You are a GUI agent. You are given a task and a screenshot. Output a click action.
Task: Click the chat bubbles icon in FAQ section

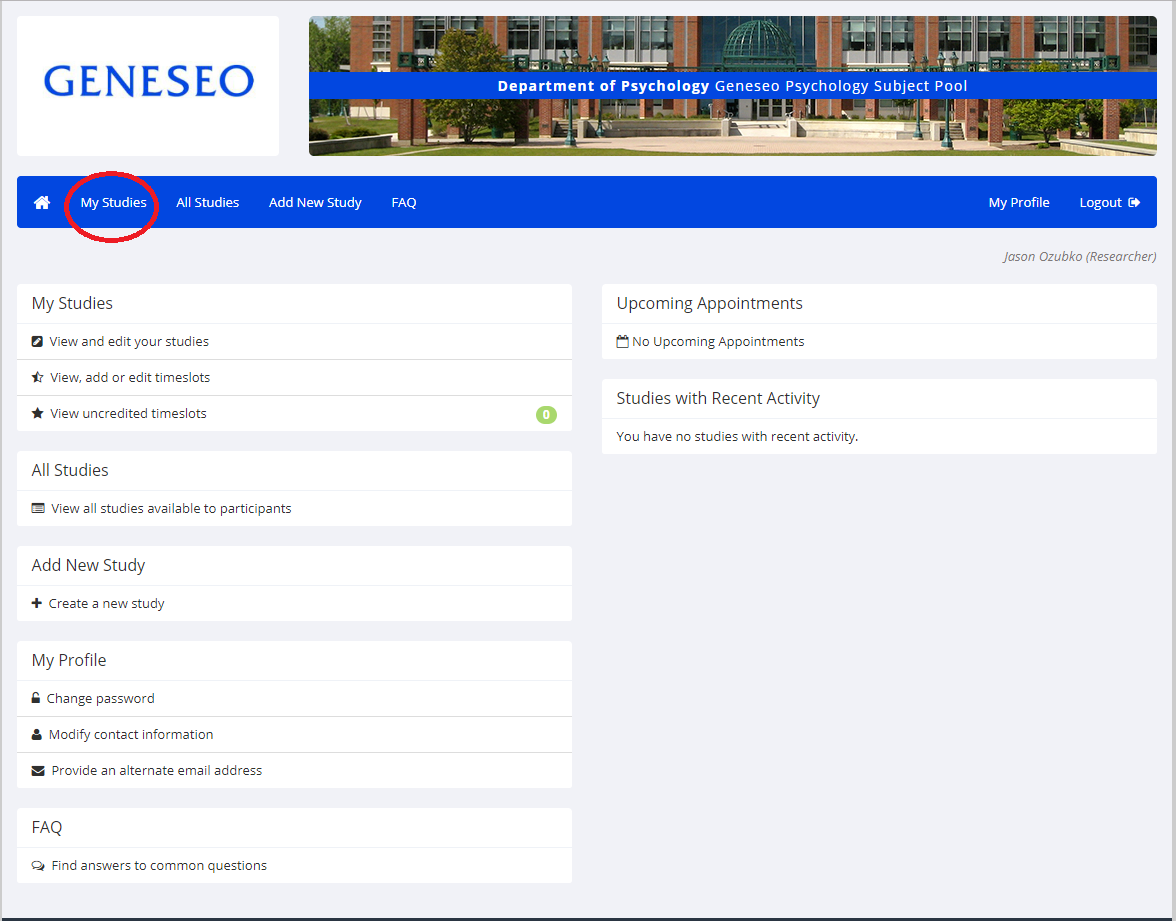[38, 866]
